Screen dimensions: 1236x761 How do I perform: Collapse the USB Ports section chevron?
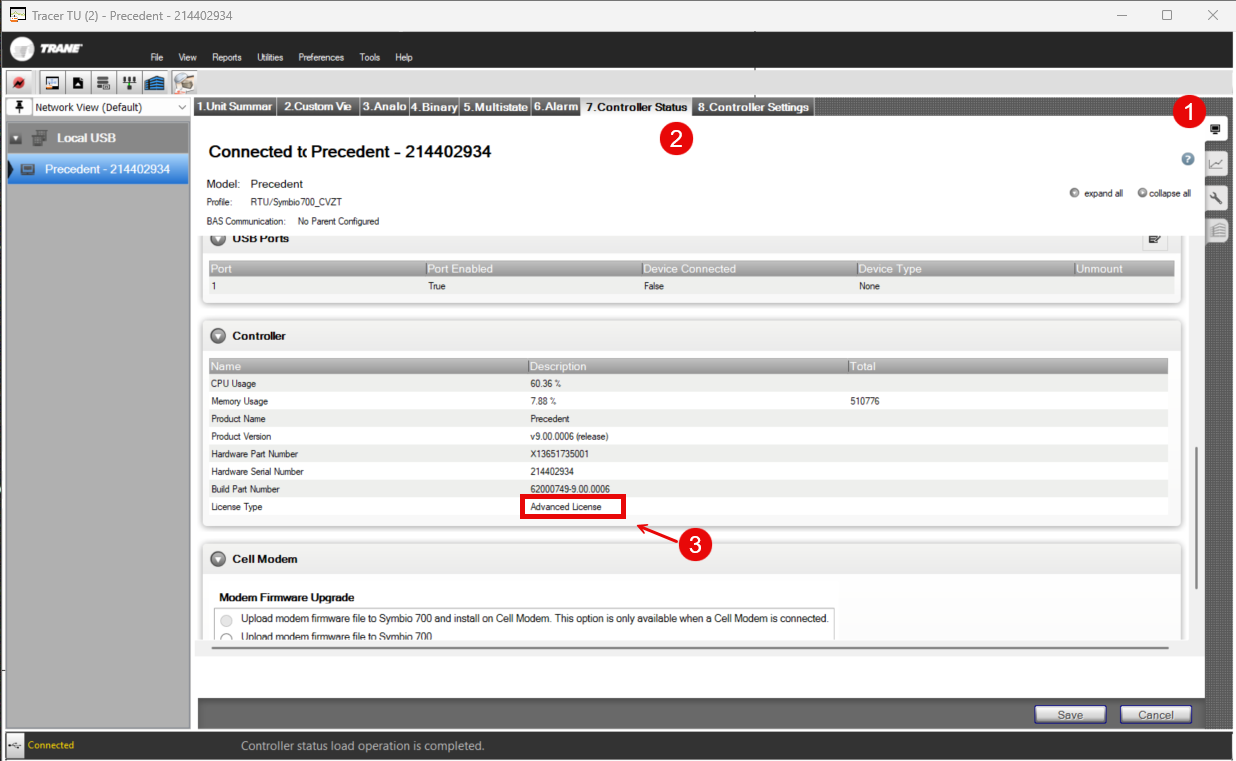coord(218,239)
